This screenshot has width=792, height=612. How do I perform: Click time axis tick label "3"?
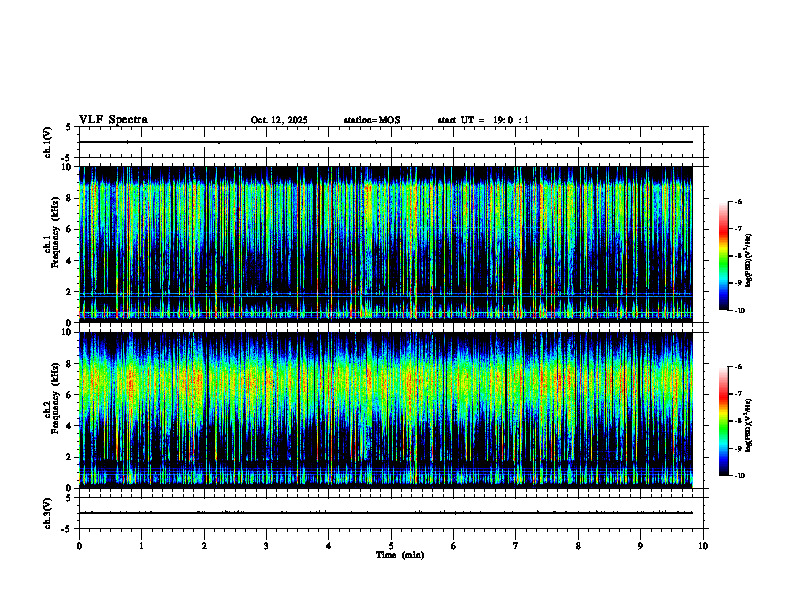(266, 546)
